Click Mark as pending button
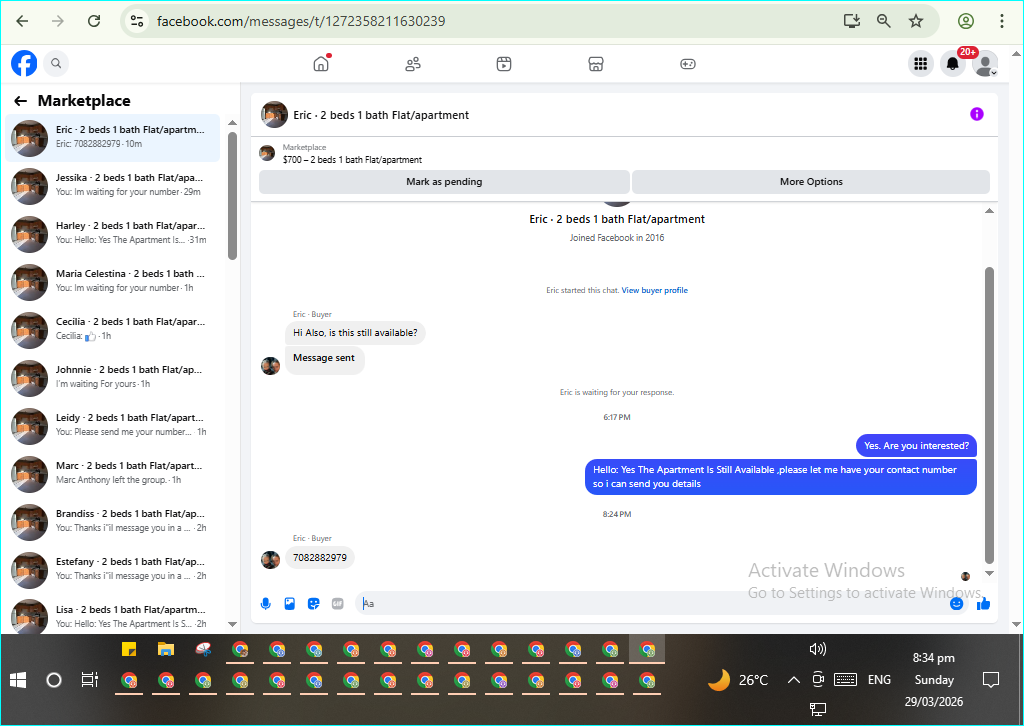Screen dimensions: 1024x726 [444, 182]
